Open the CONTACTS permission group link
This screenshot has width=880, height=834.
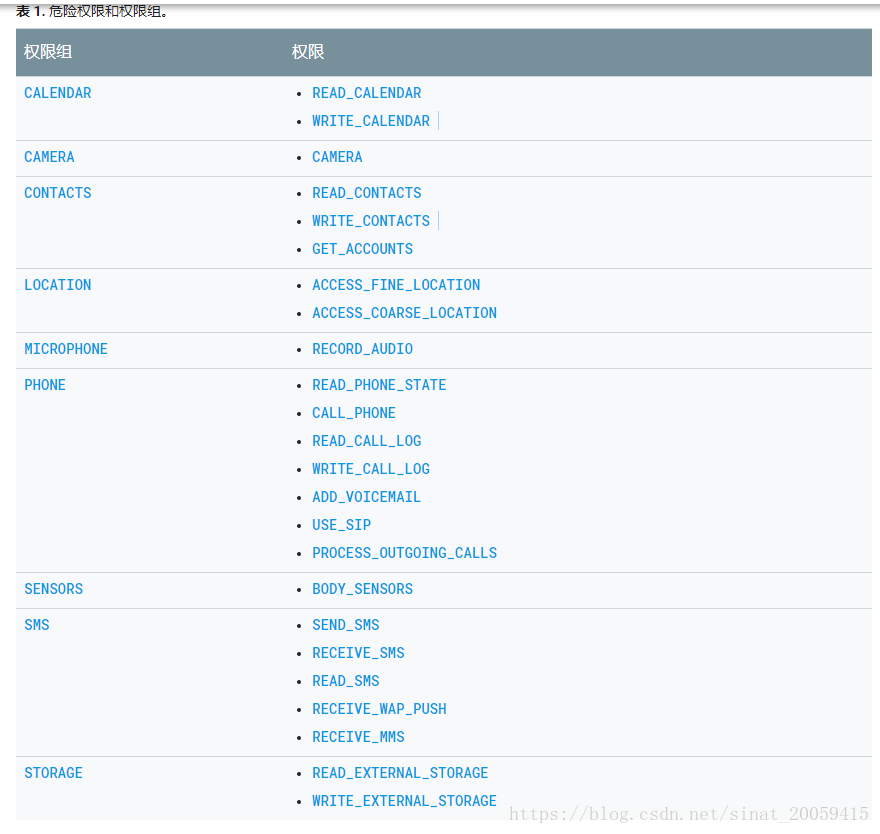(58, 193)
